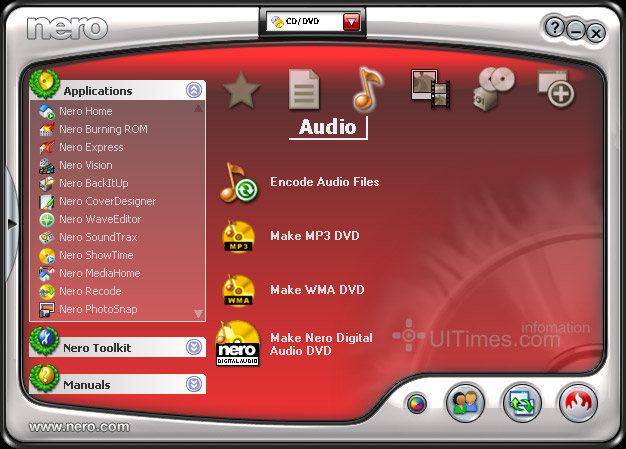The height and width of the screenshot is (449, 626).
Task: Click the Make MP3 DVD label
Action: pyautogui.click(x=315, y=236)
